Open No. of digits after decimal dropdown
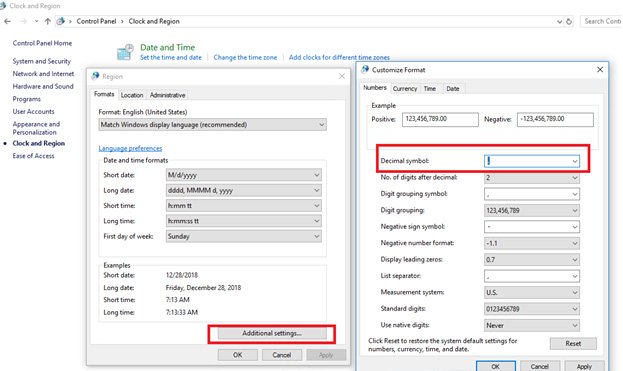 [532, 178]
